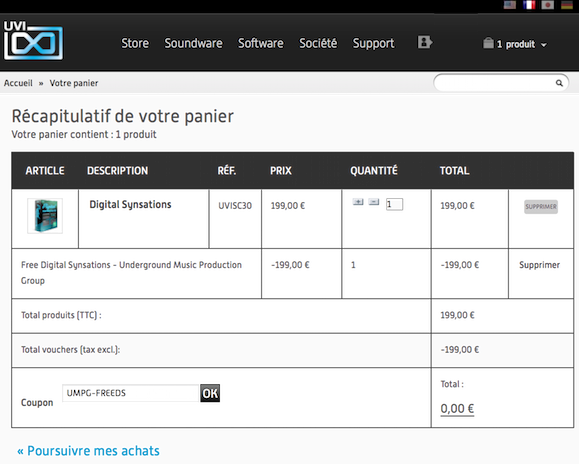Focus the Coupon code input field
Screen dimensions: 579x464
coord(131,393)
